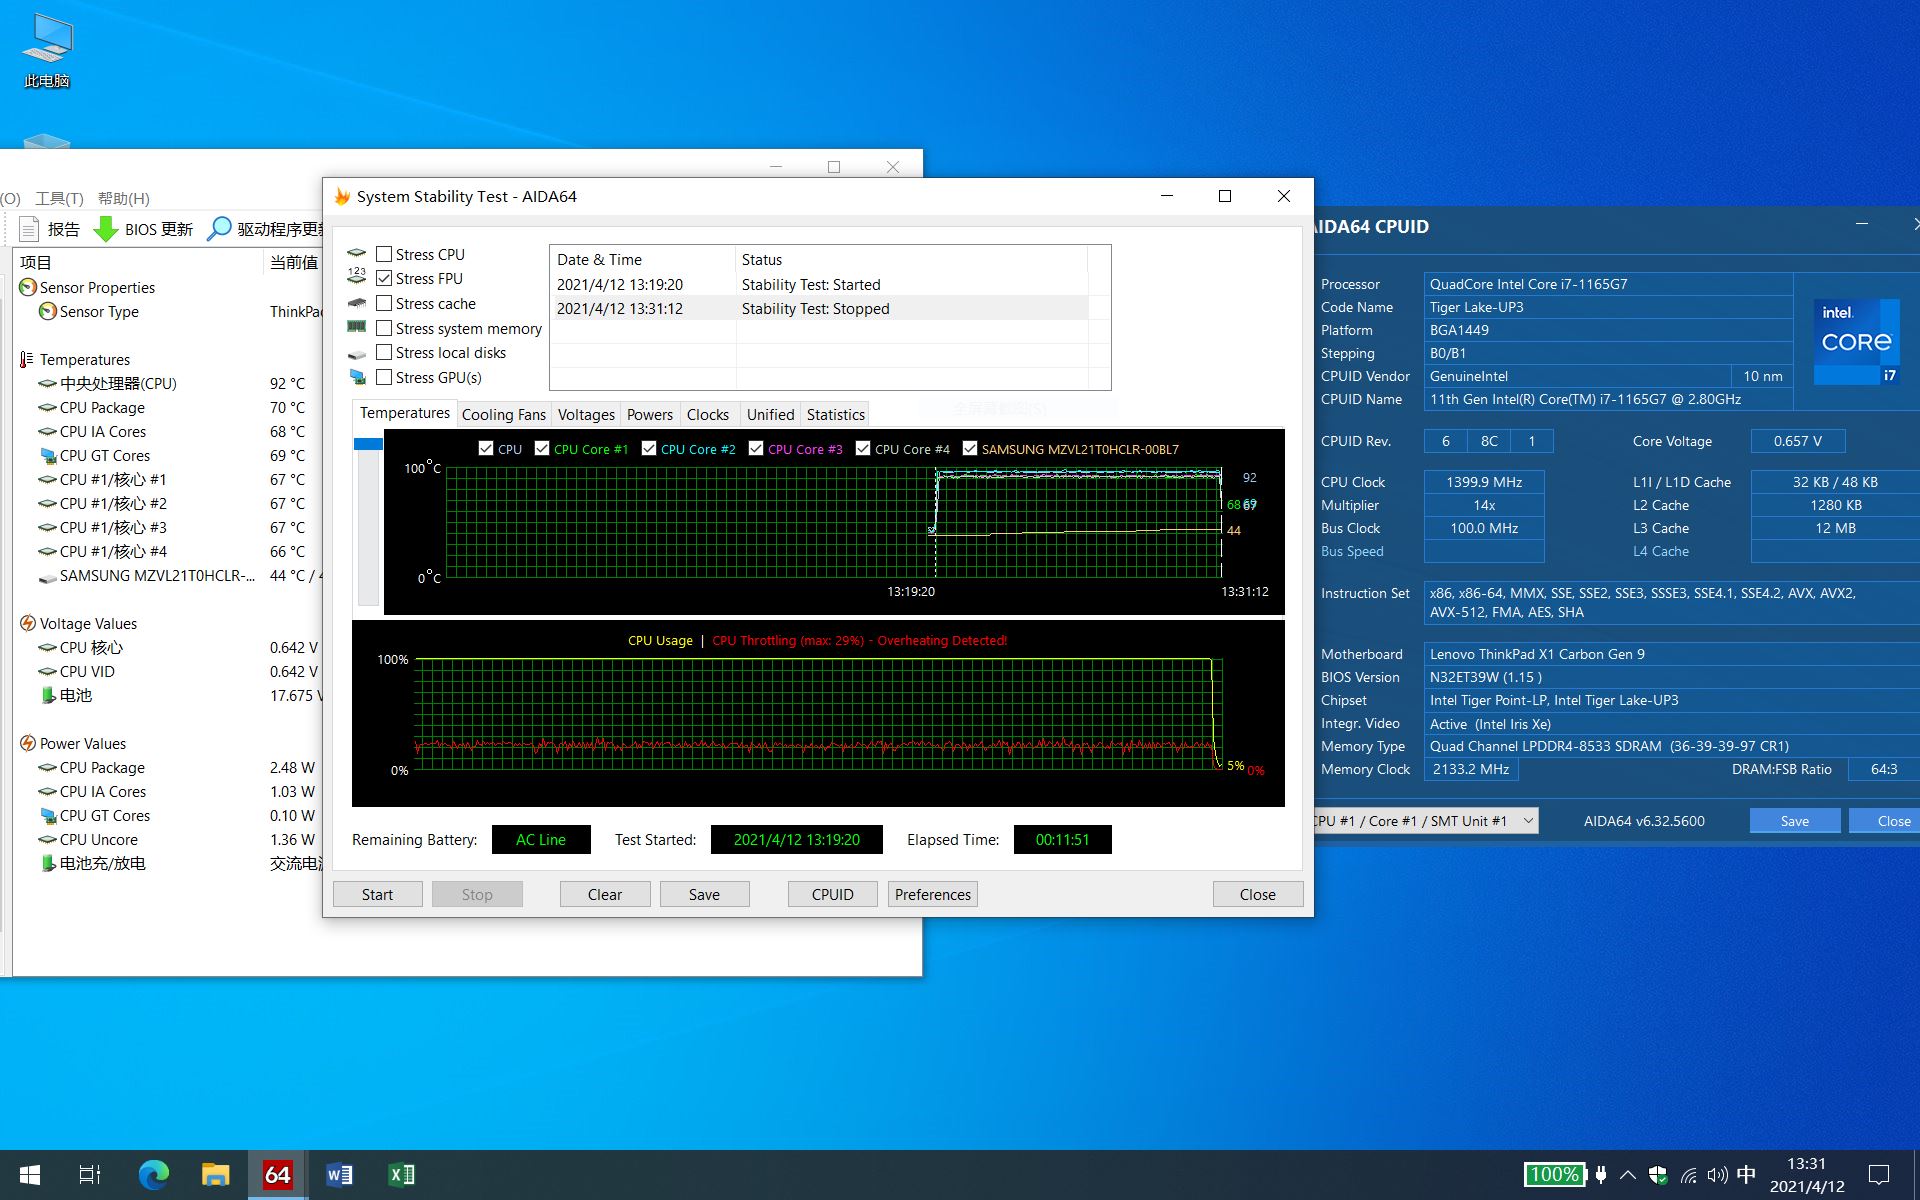Open Preferences in stability test
The width and height of the screenshot is (1920, 1200).
point(932,894)
